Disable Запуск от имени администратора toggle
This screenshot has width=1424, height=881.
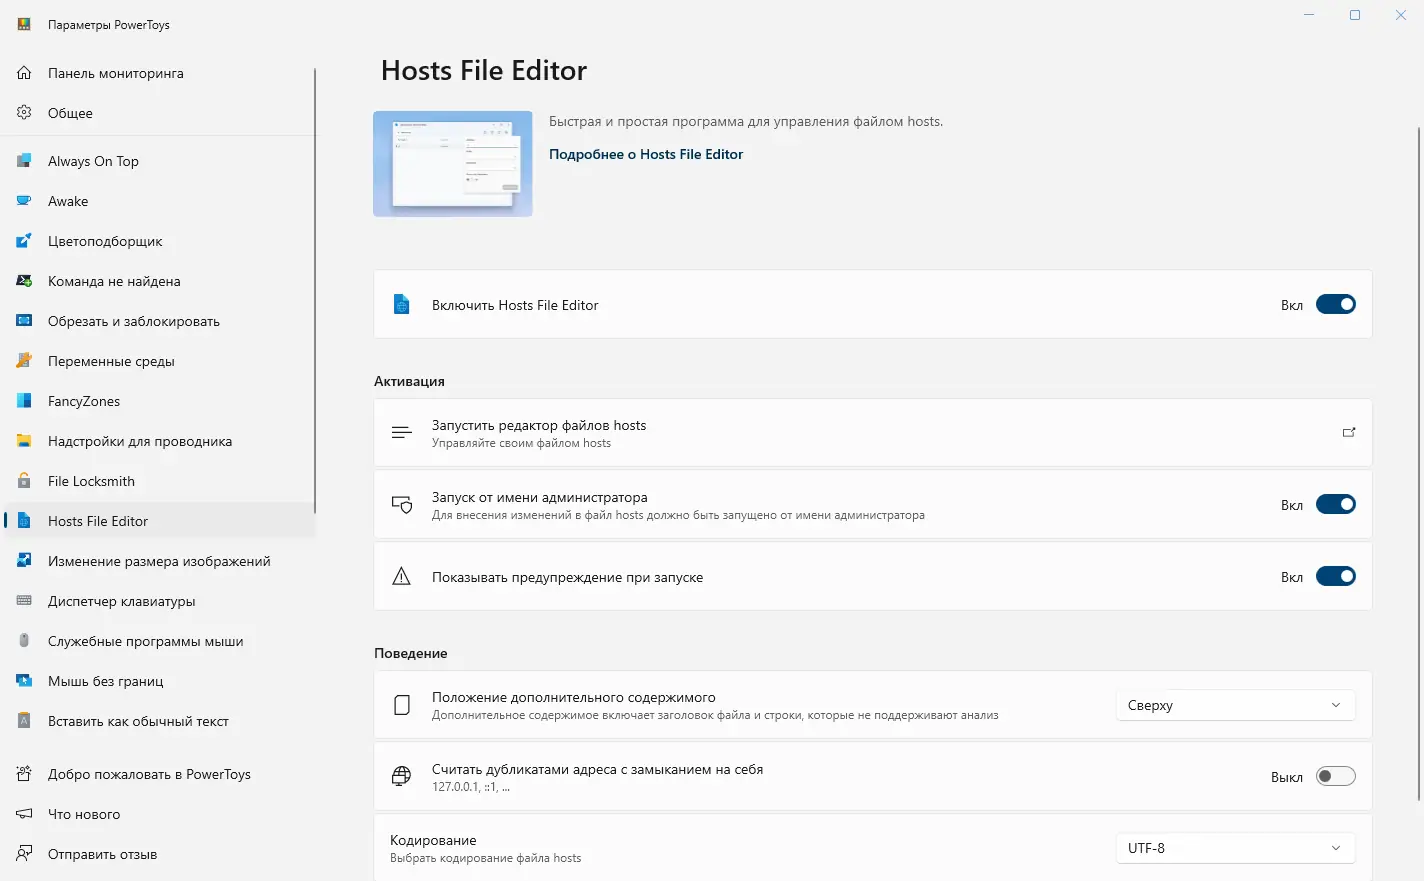click(x=1335, y=505)
